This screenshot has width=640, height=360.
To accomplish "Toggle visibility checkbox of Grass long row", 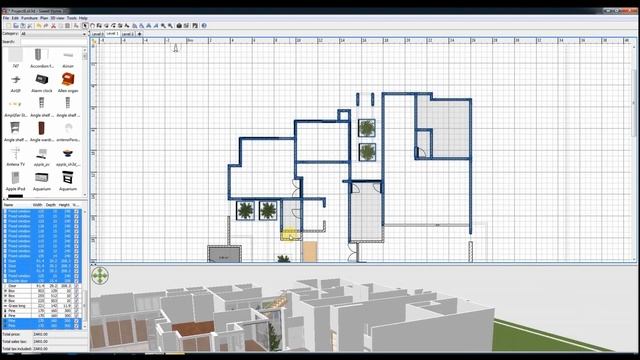I will point(76,306).
